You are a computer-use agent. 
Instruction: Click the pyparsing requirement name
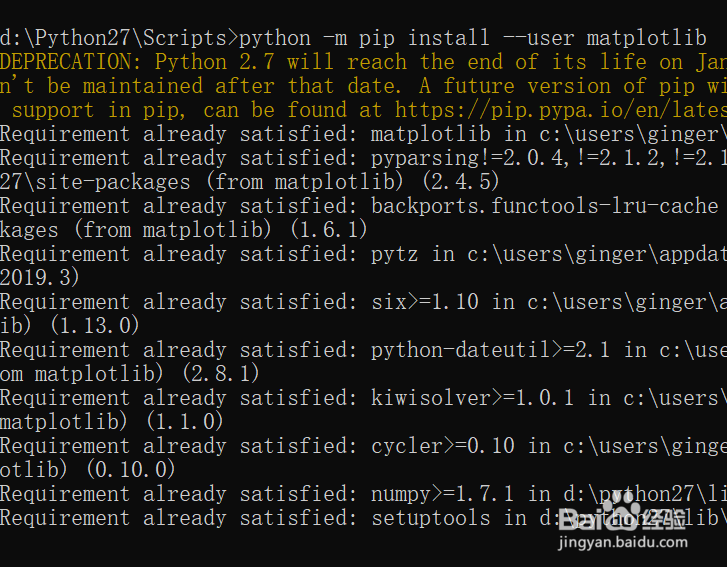pyautogui.click(x=425, y=158)
